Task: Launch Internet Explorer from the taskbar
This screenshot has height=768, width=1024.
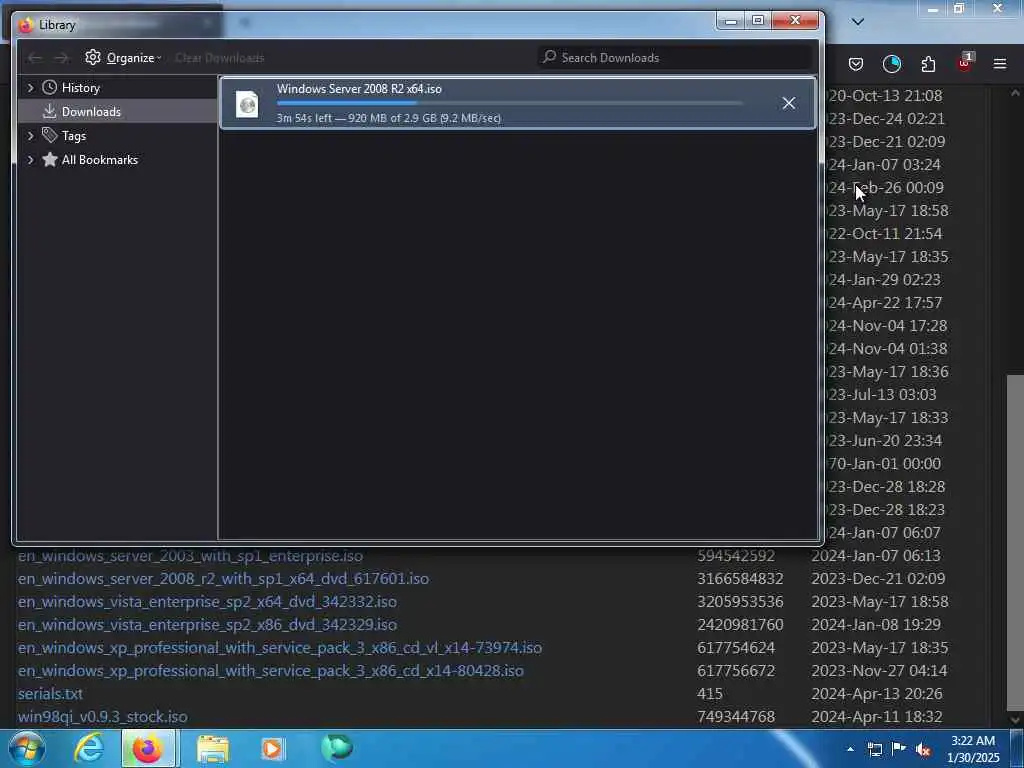Action: [89, 748]
